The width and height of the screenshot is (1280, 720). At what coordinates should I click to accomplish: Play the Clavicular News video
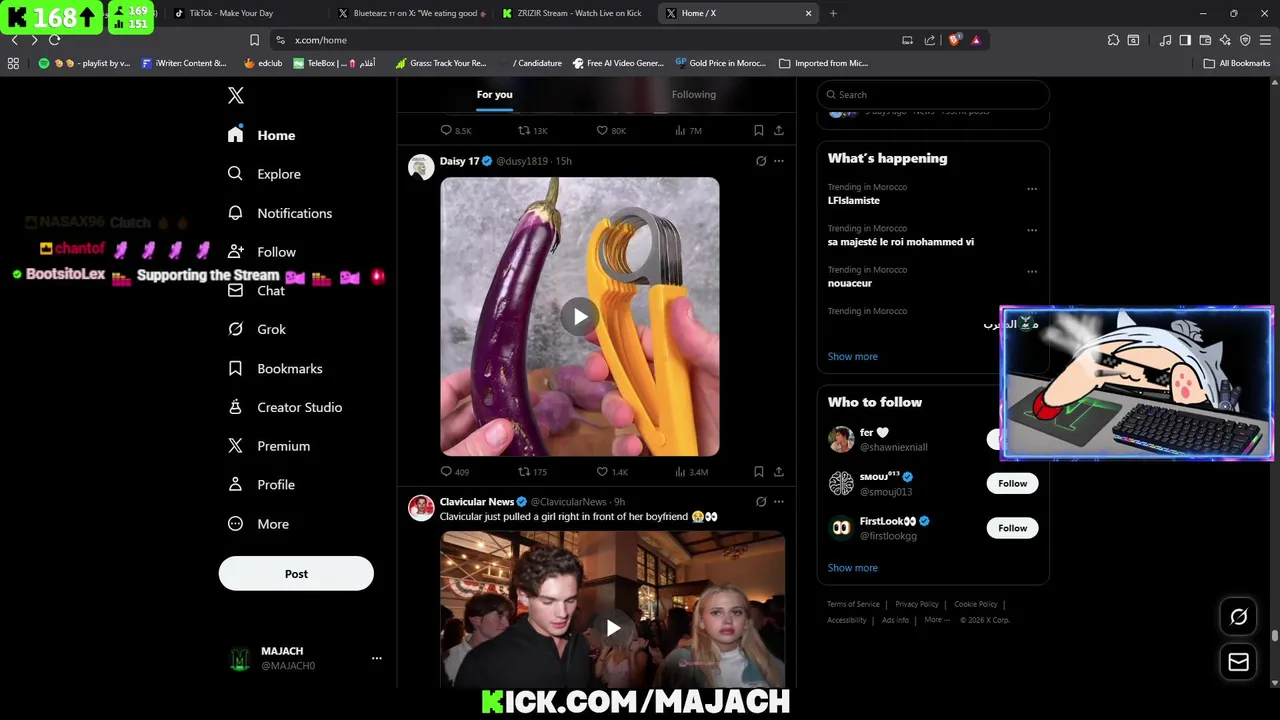[x=613, y=628]
